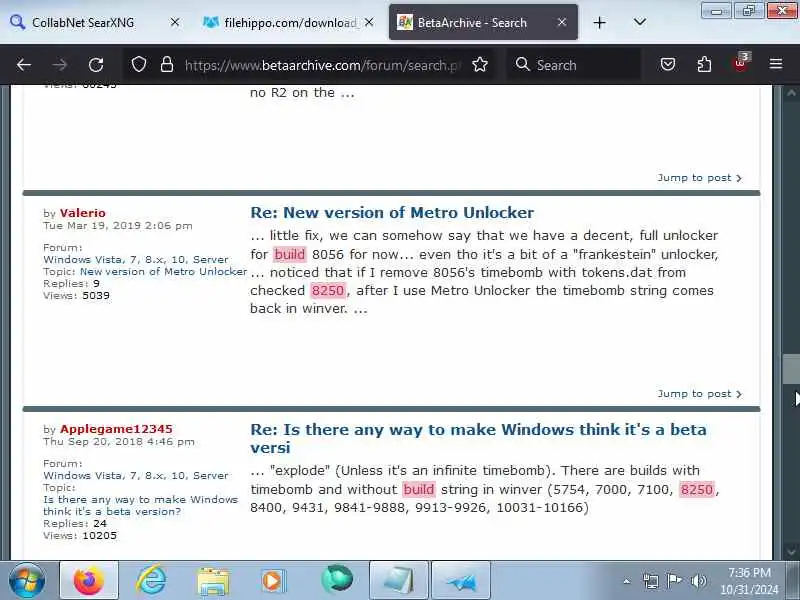Open Windows Explorer folder in taskbar
The height and width of the screenshot is (600, 800).
coord(213,581)
